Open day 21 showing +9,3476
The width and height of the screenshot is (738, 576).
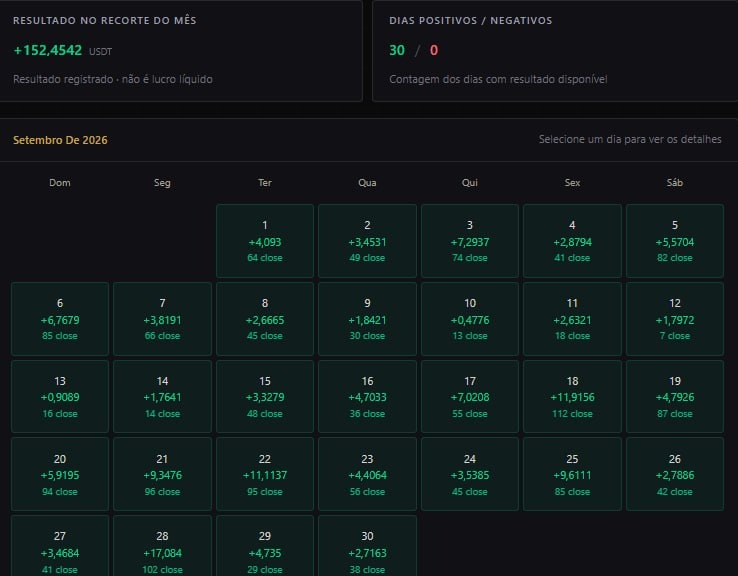162,474
